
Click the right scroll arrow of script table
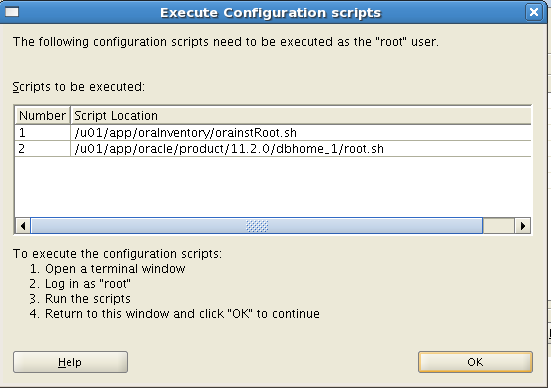523,226
